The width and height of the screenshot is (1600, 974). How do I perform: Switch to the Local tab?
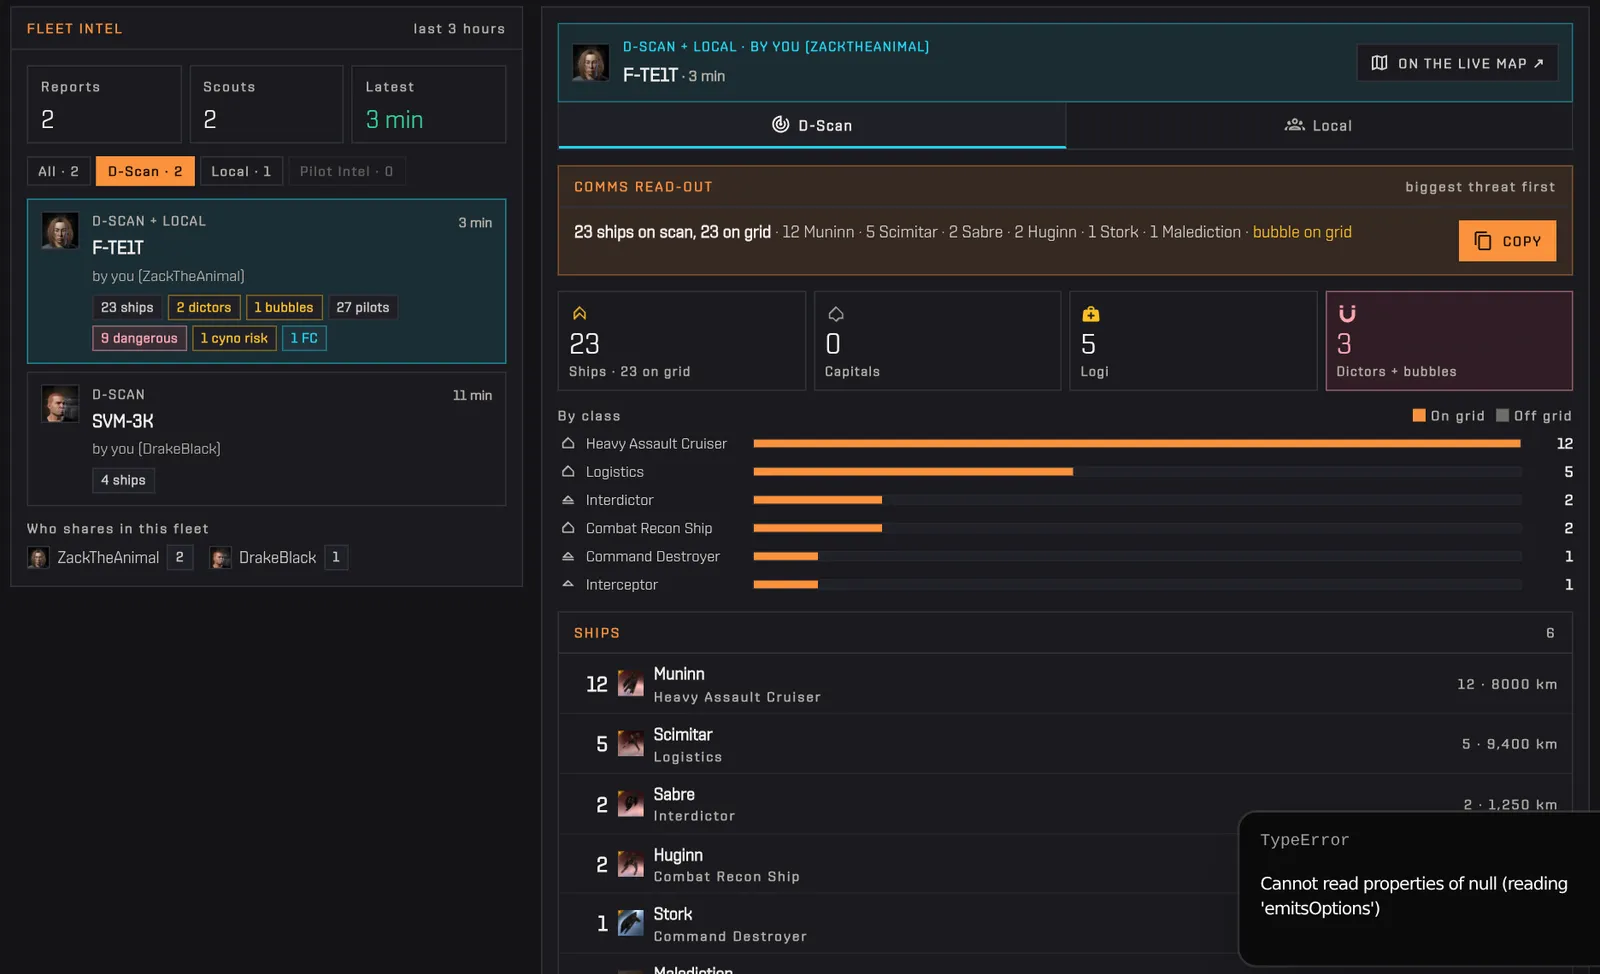(1319, 126)
